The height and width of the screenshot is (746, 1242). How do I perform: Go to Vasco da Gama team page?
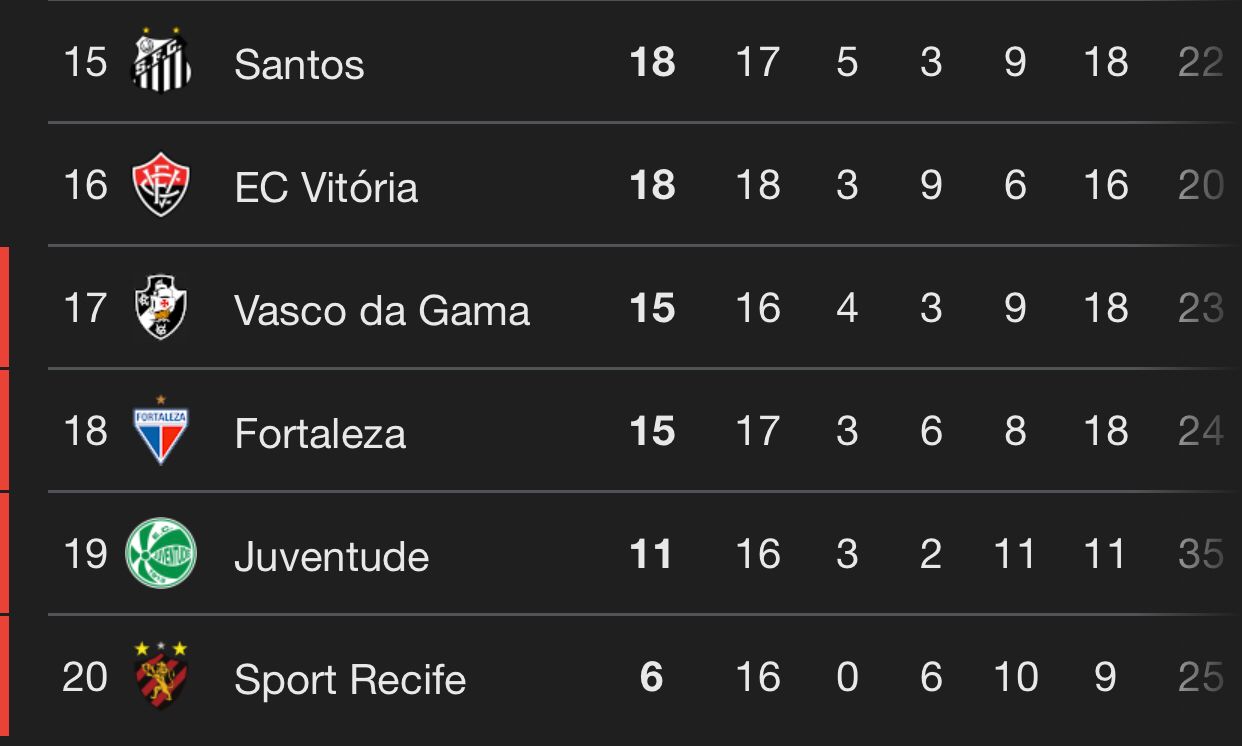(382, 311)
